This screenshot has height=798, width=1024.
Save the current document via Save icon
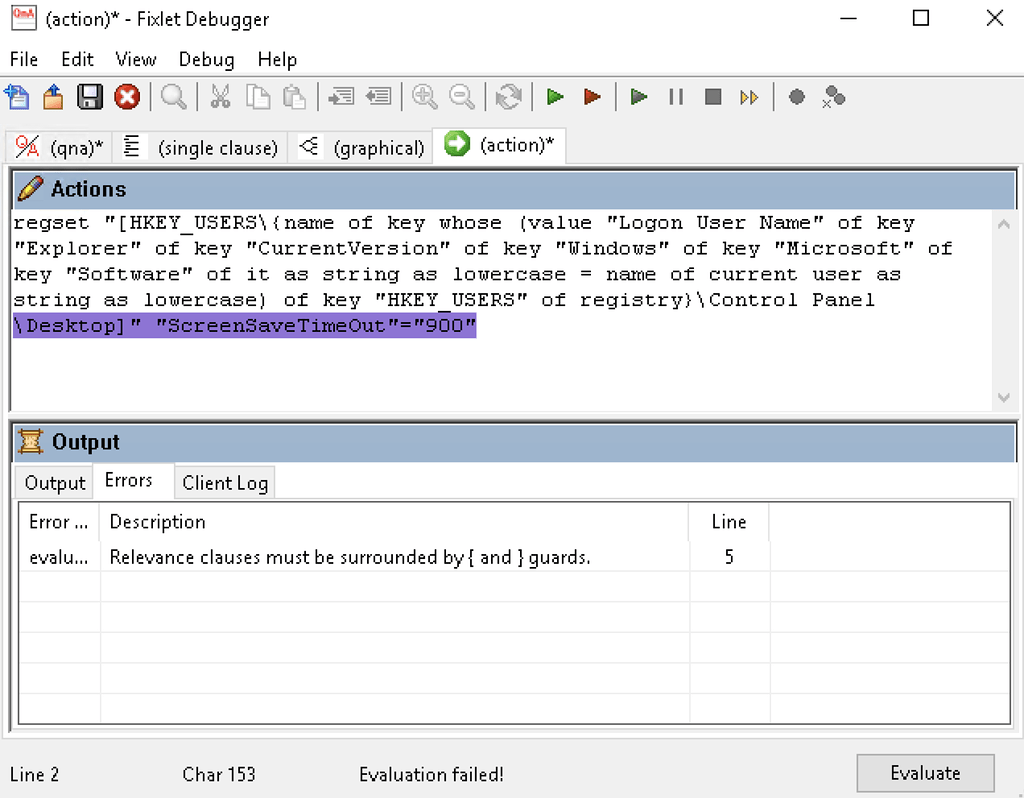[x=88, y=97]
